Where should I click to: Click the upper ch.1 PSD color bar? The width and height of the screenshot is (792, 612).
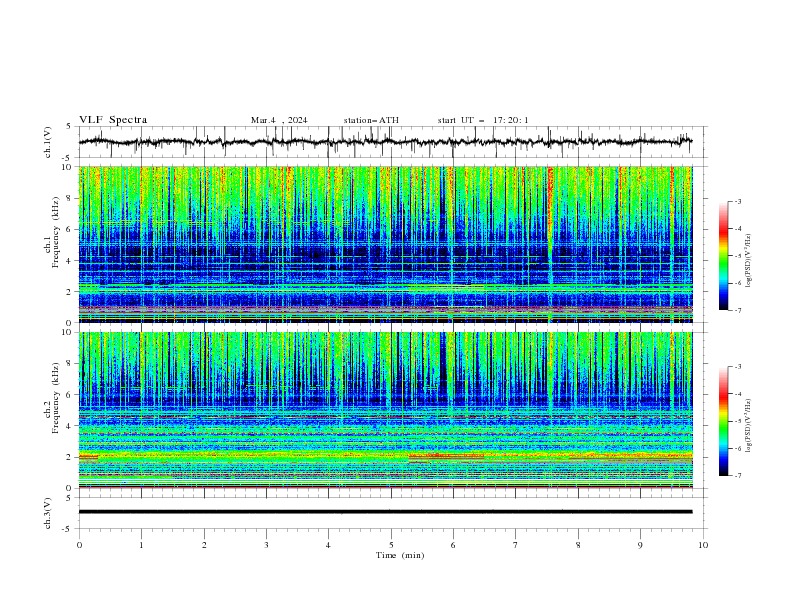tap(723, 256)
